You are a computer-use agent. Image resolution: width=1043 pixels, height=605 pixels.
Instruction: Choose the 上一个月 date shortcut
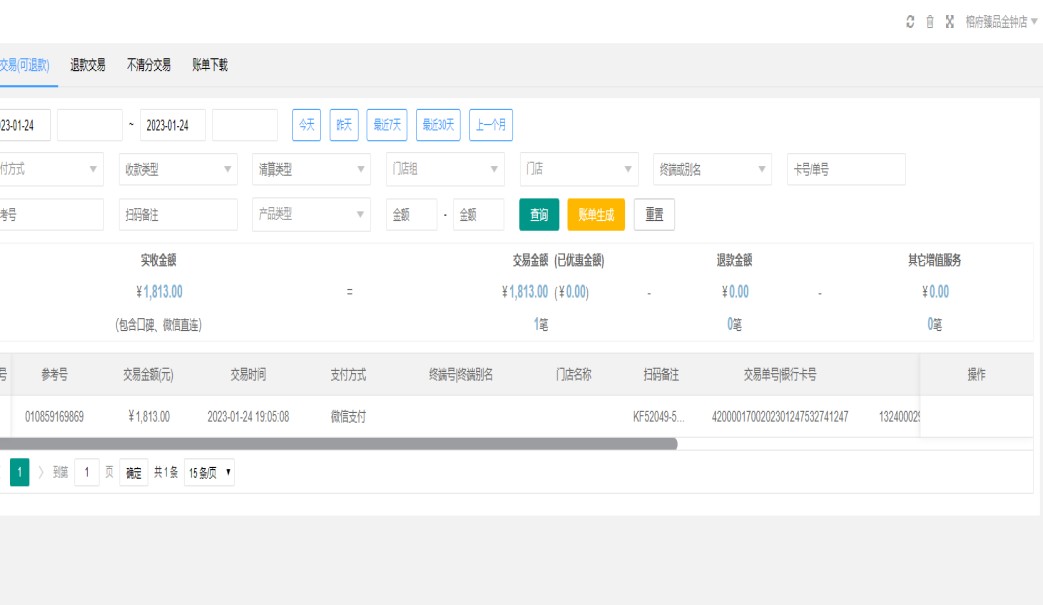pos(491,125)
